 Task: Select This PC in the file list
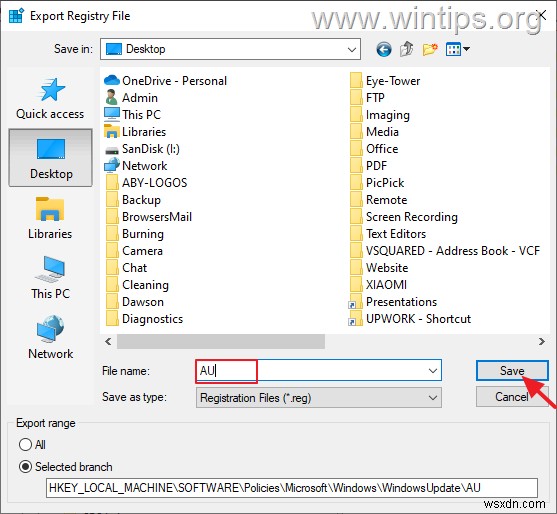coord(133,115)
